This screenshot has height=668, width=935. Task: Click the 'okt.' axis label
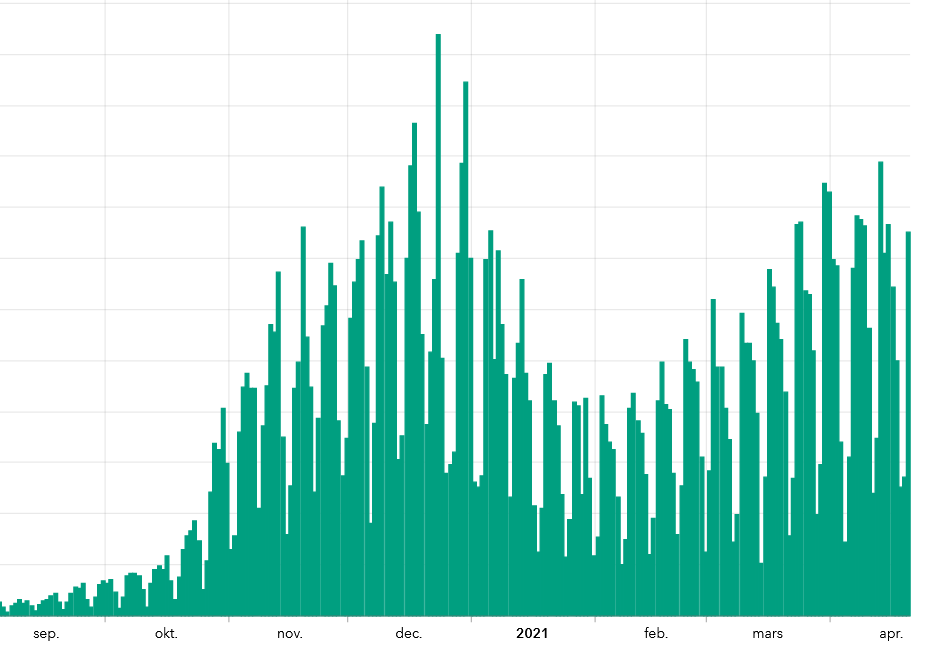tap(166, 633)
